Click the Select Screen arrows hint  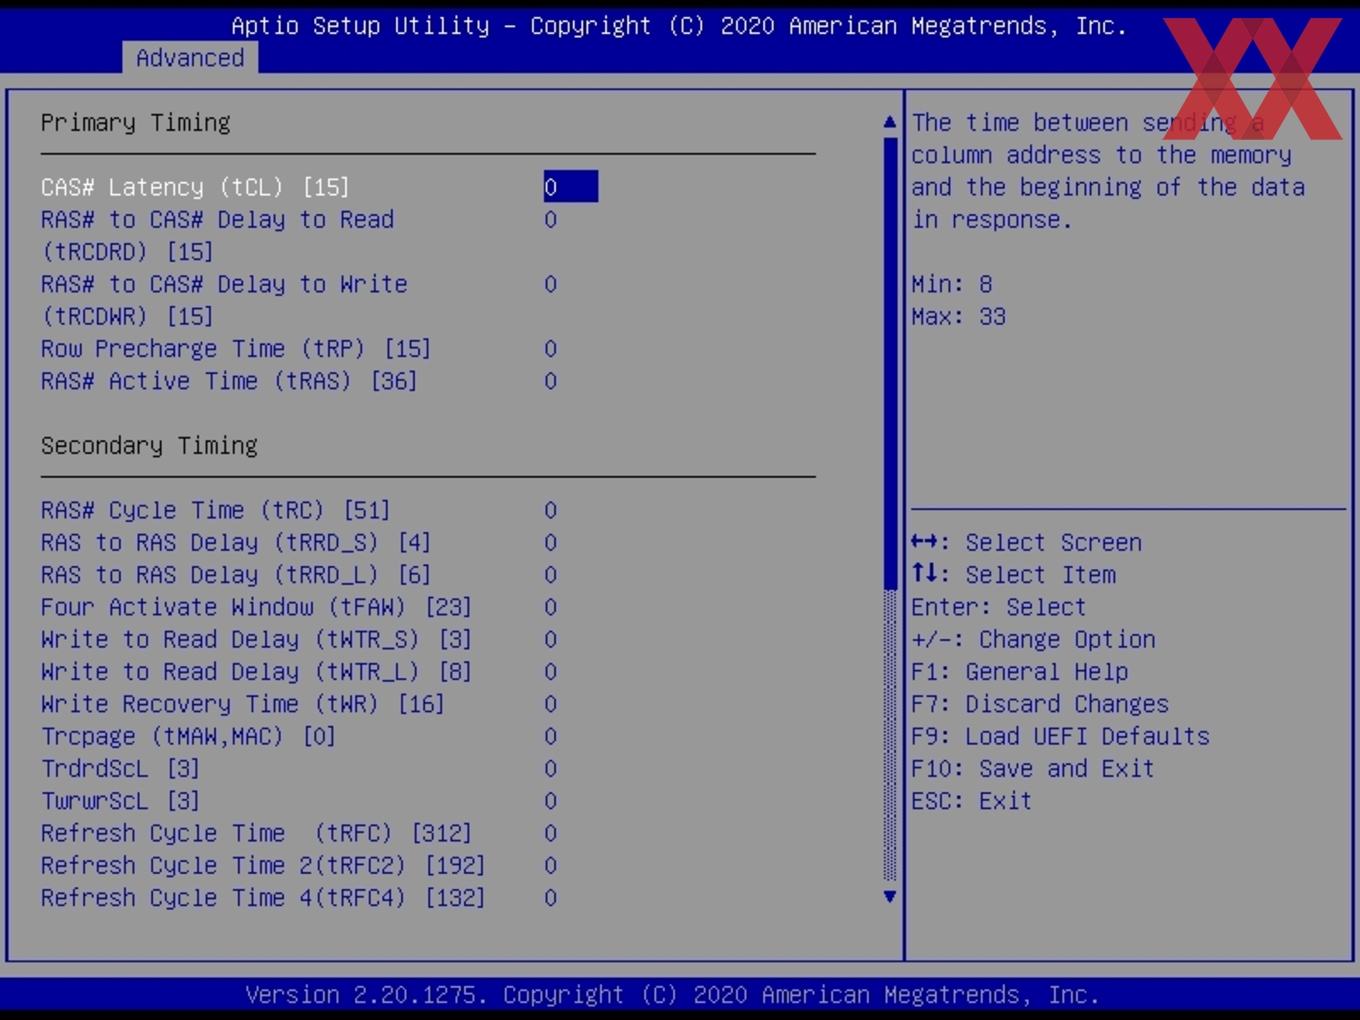(1026, 543)
